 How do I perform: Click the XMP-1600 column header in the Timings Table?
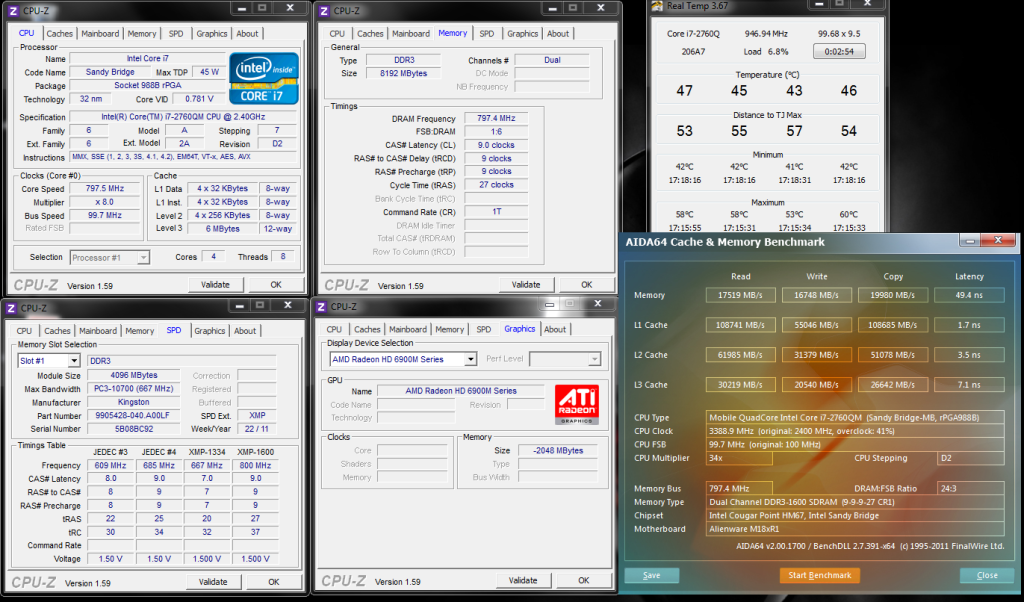[x=255, y=452]
